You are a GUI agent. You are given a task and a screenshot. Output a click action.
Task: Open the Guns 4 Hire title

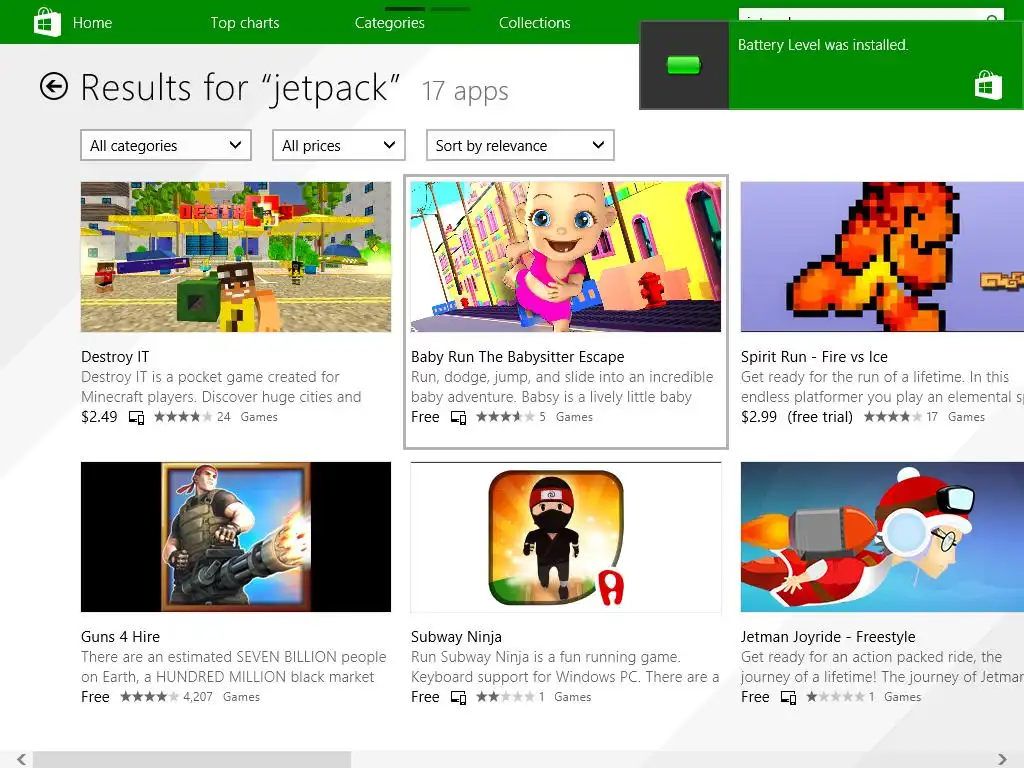point(120,637)
